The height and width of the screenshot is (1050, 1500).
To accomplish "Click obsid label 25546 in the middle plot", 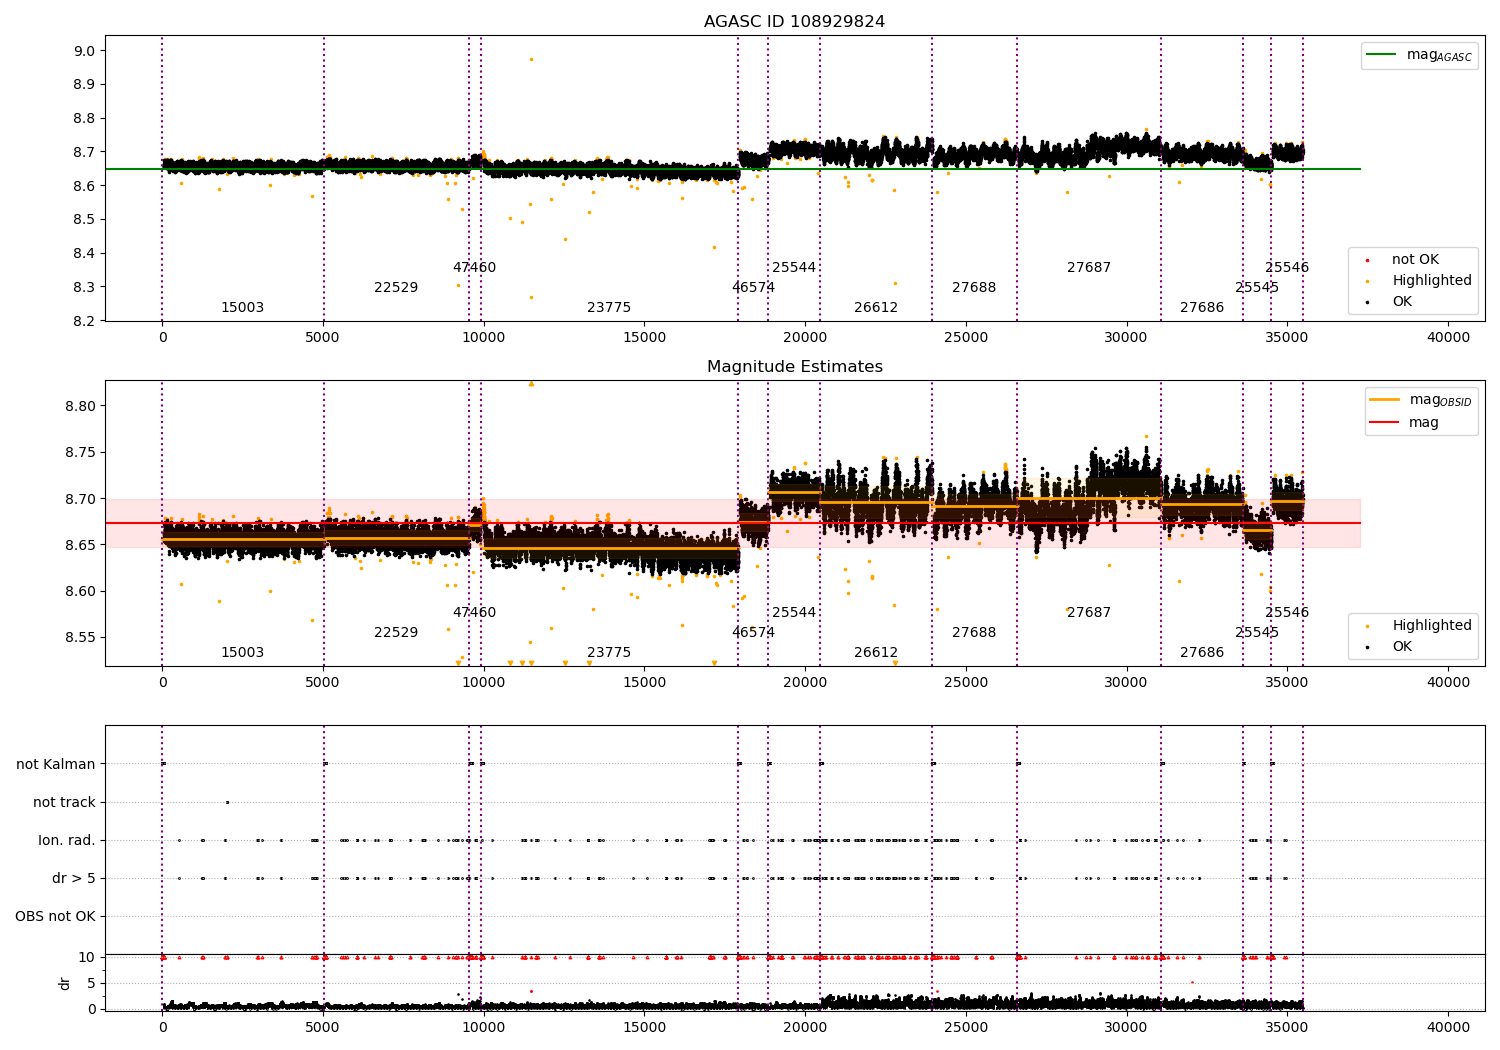I will click(1287, 613).
